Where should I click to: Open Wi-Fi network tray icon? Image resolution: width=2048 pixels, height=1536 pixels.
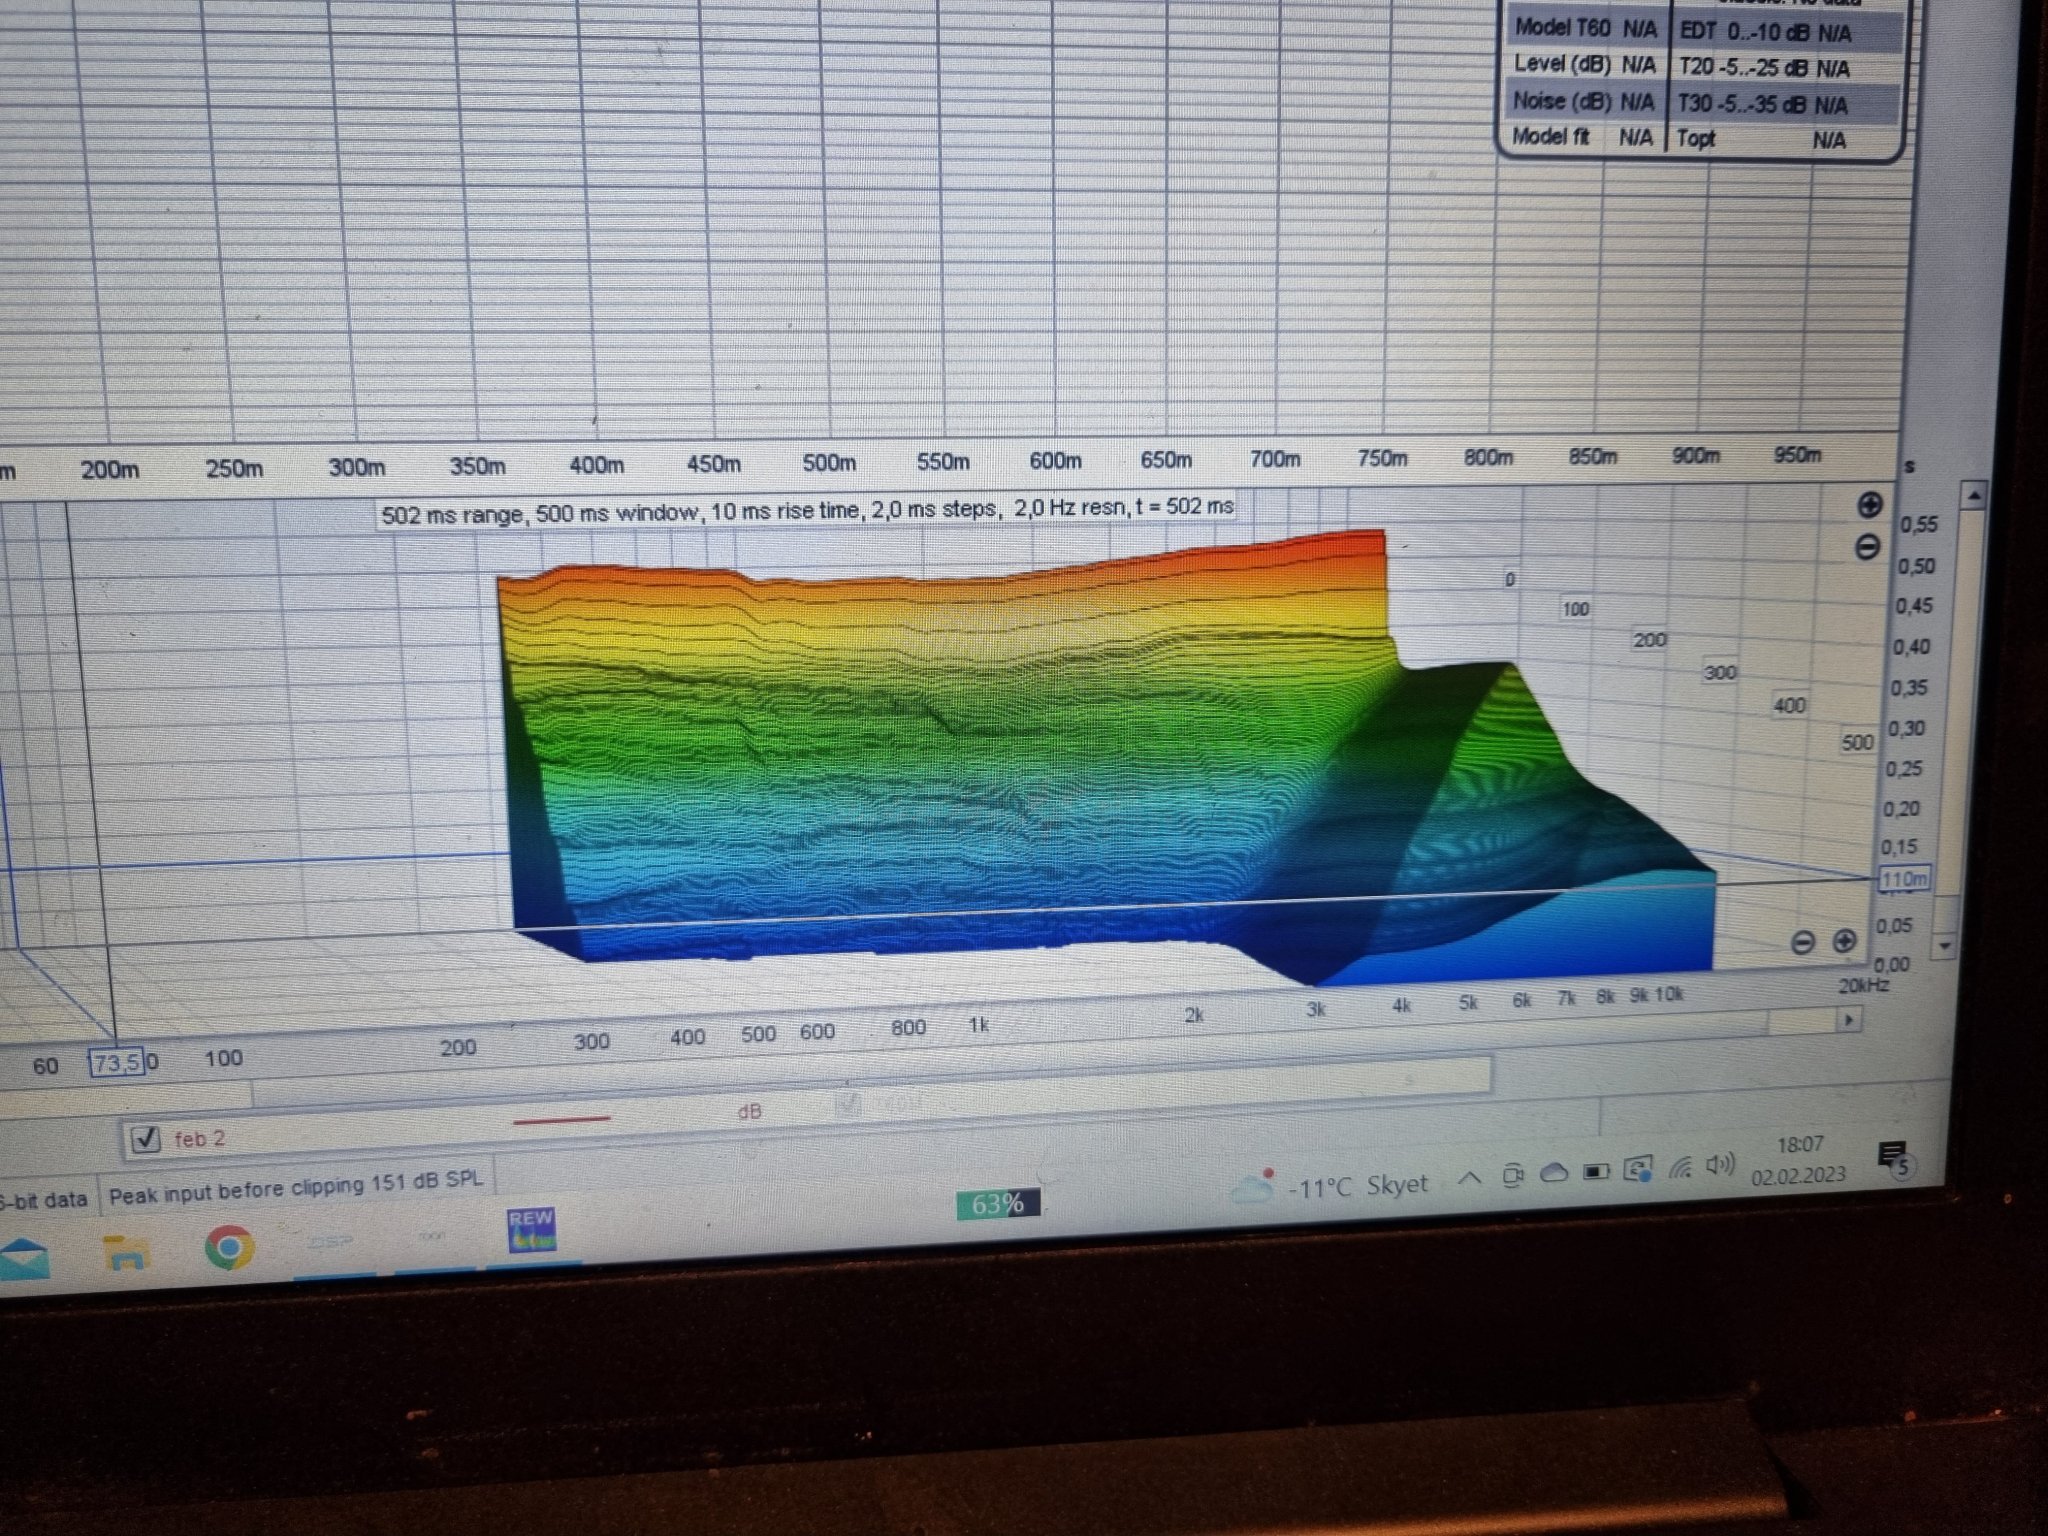point(1681,1167)
